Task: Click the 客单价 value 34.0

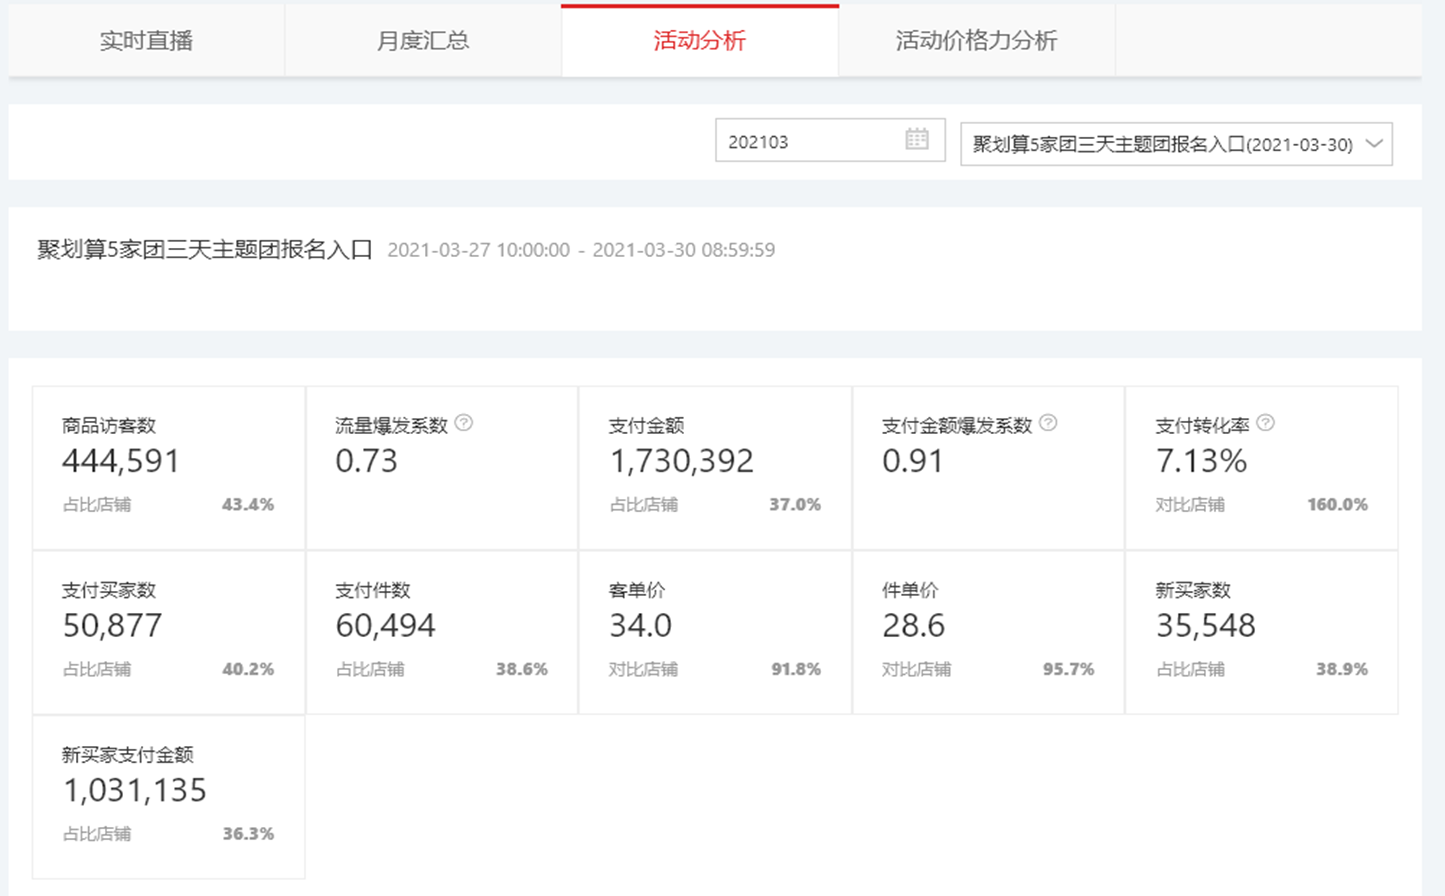Action: 640,626
